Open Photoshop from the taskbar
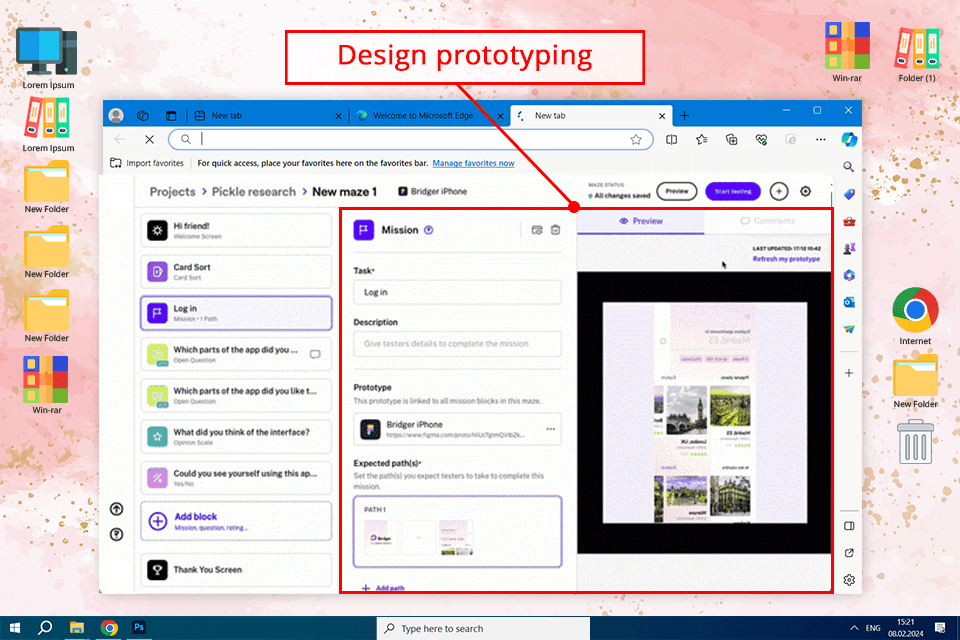Screen dimensions: 960x640 (x=139, y=628)
